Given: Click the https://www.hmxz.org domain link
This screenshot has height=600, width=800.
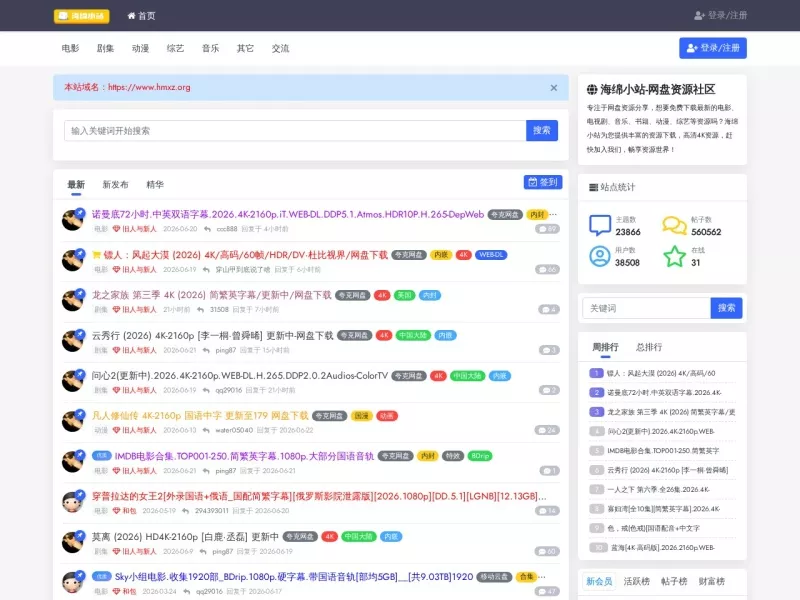Looking at the screenshot, I should click(x=149, y=87).
